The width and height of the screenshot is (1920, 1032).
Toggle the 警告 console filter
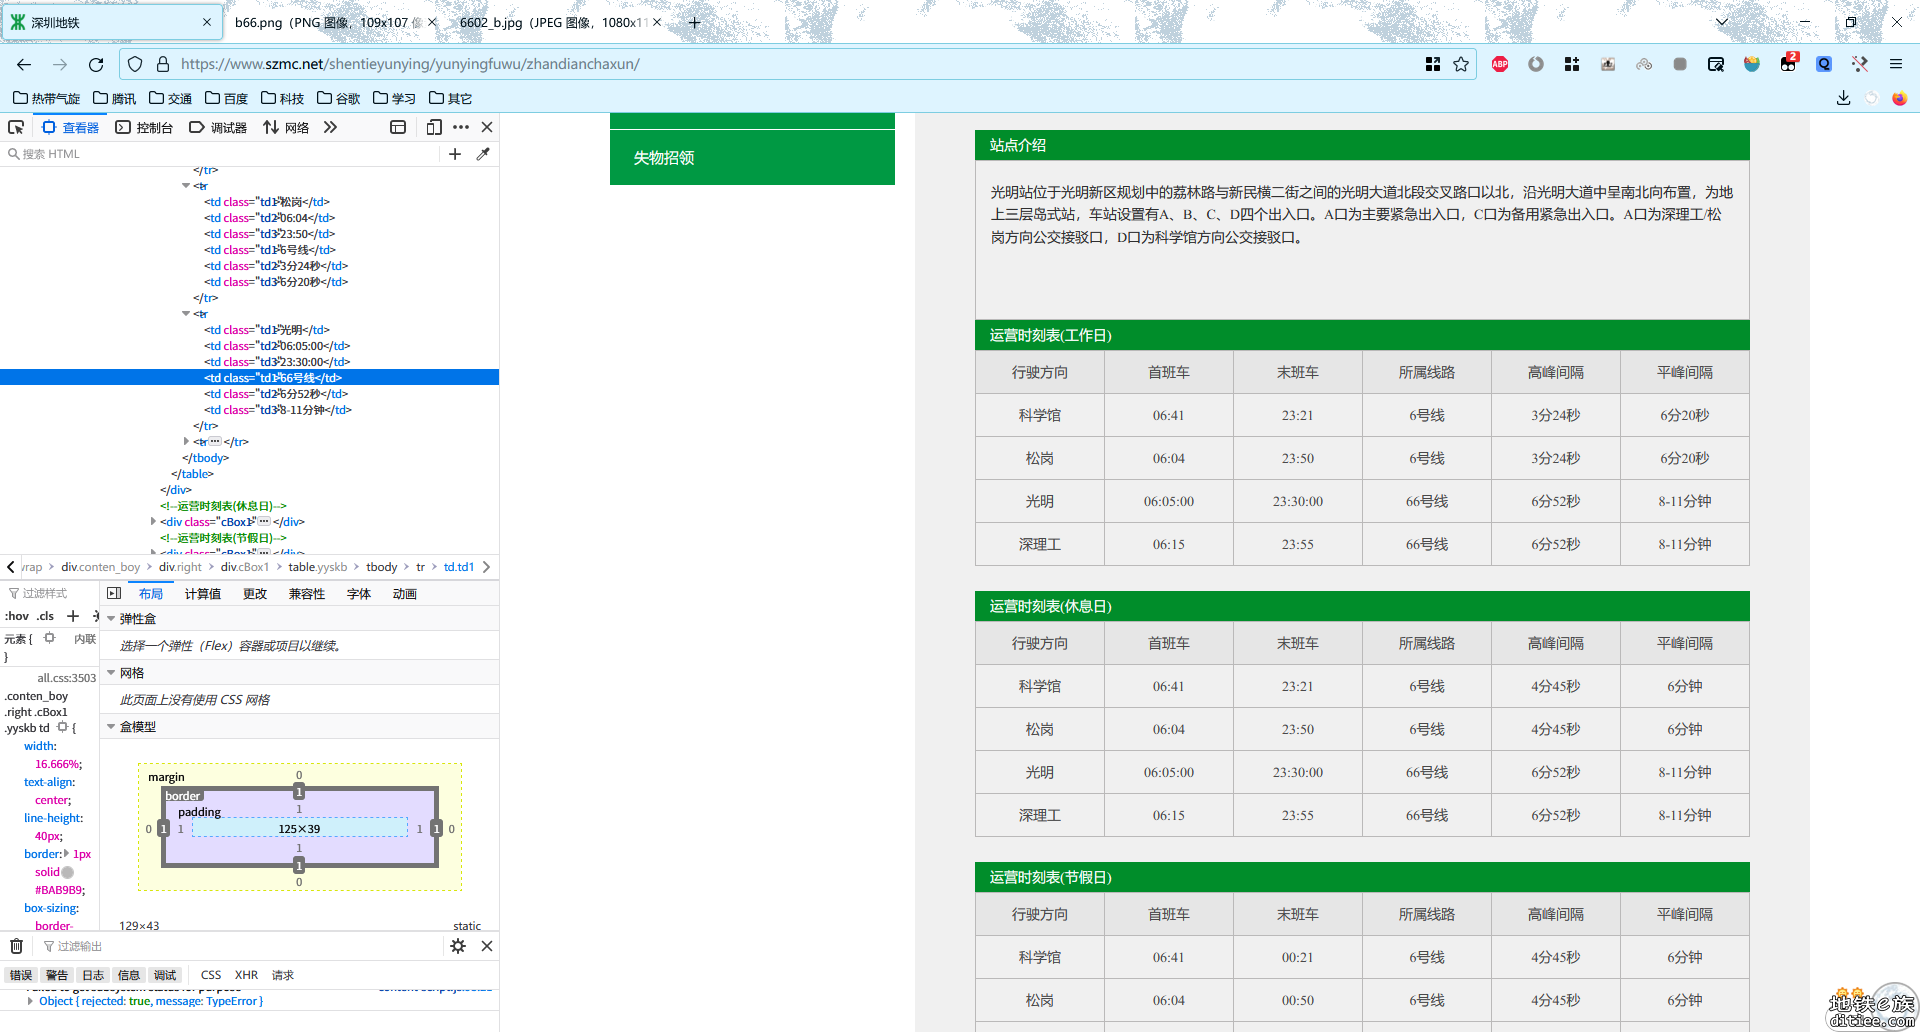tap(57, 975)
